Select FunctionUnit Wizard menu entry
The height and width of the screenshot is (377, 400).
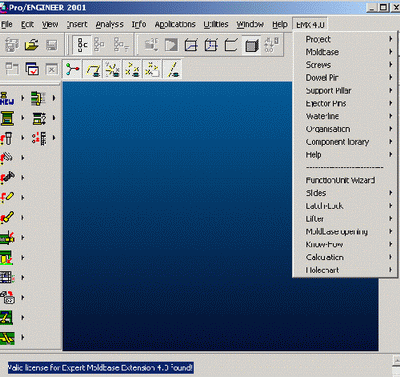[340, 180]
